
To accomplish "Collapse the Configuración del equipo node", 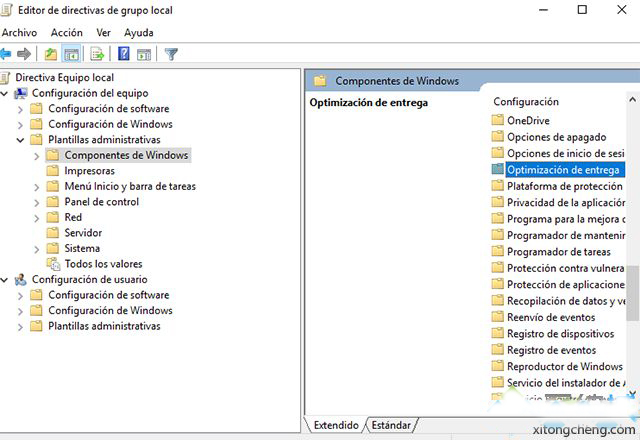I will pyautogui.click(x=4, y=94).
